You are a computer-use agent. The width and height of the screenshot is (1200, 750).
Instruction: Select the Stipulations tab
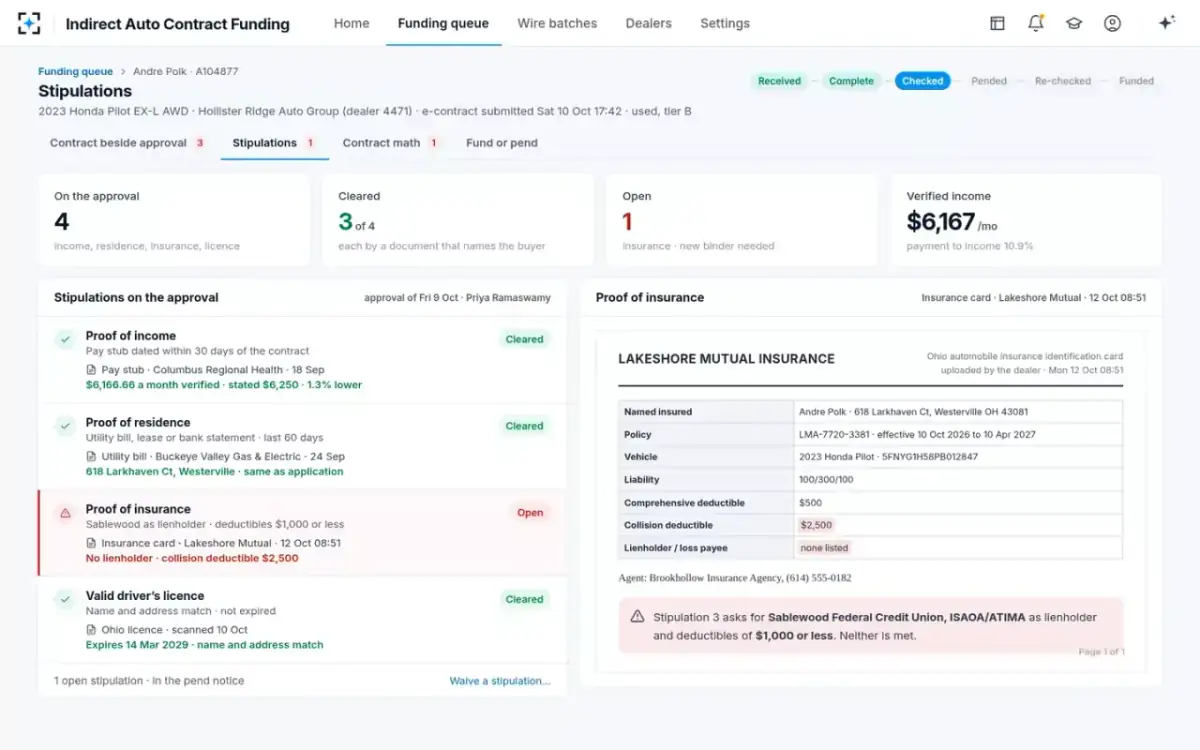point(274,143)
